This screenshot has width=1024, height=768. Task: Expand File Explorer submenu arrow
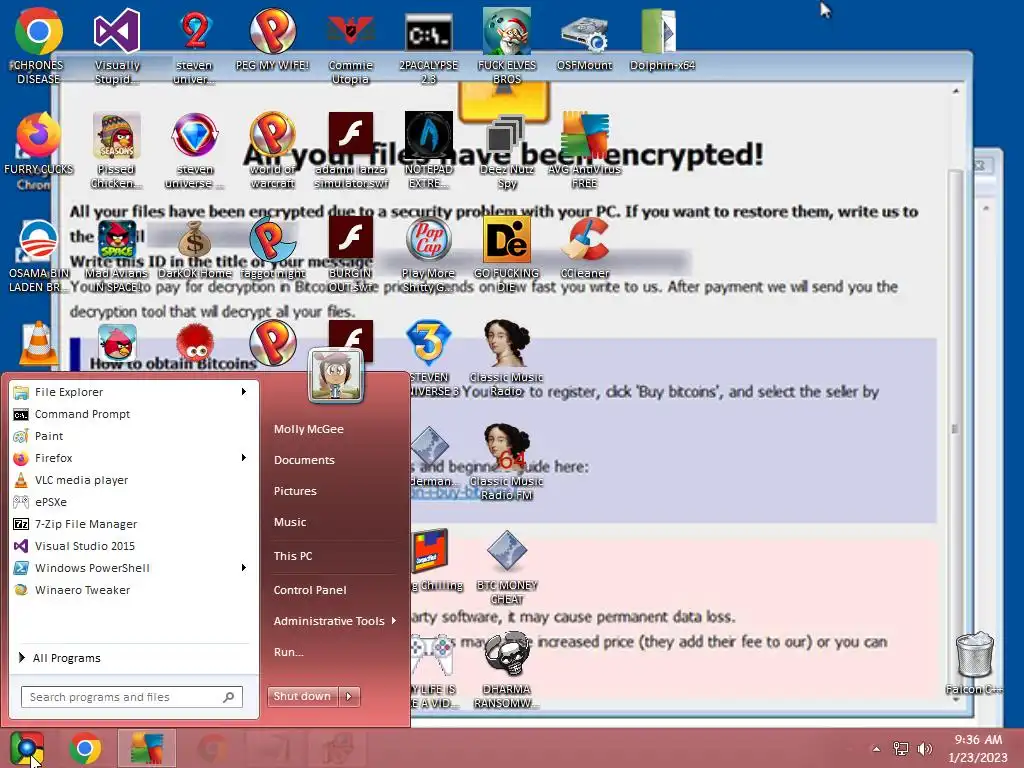[x=244, y=392]
